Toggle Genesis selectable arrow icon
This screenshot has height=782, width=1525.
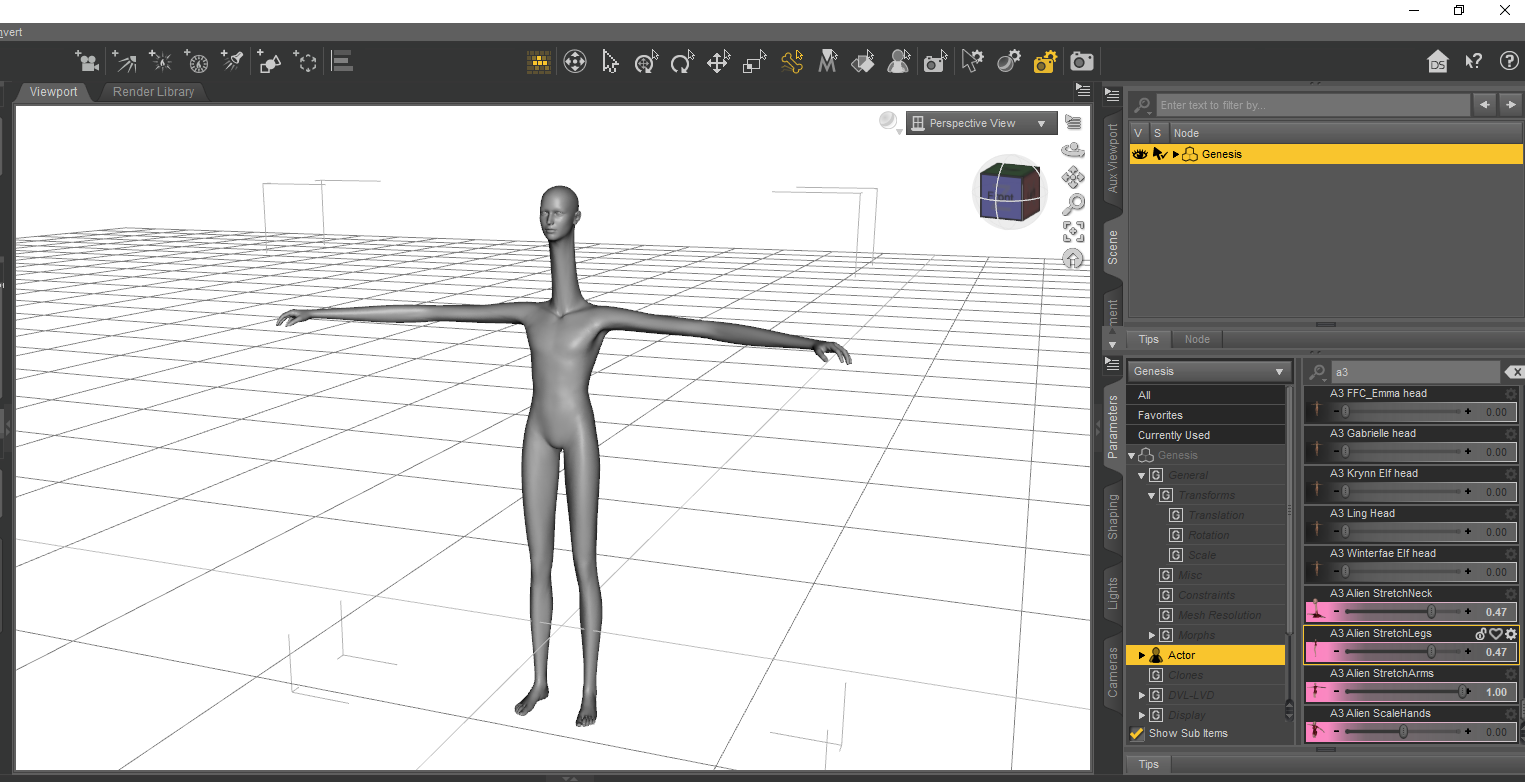click(1159, 154)
